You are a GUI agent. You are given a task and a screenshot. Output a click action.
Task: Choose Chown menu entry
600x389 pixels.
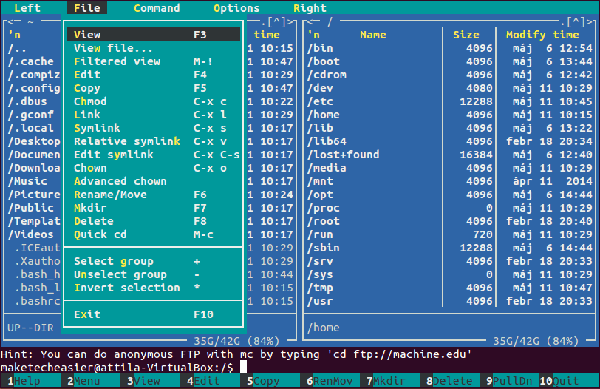click(x=153, y=168)
